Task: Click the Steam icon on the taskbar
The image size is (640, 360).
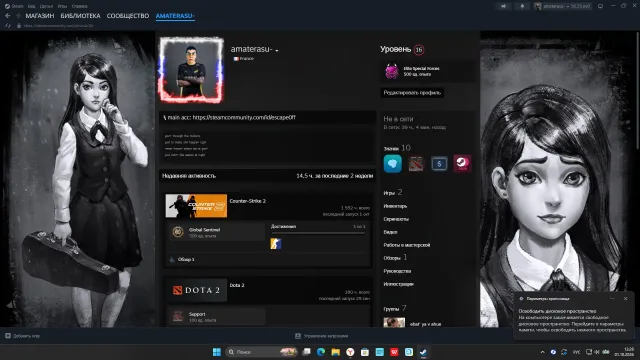Action: 423,352
